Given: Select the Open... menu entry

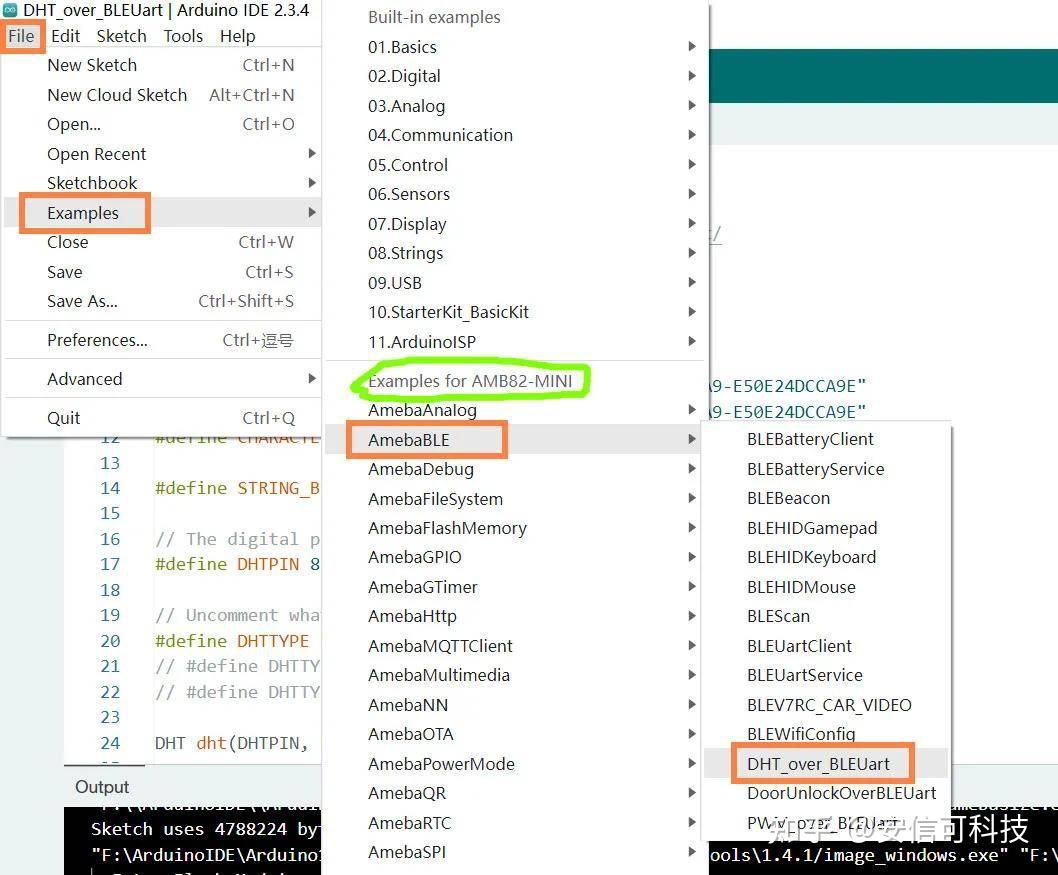Looking at the screenshot, I should click(162, 124).
